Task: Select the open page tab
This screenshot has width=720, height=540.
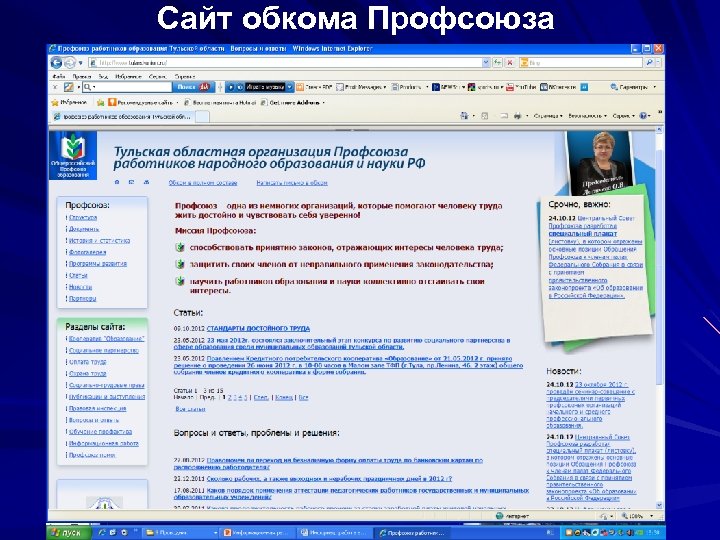Action: pyautogui.click(x=122, y=117)
